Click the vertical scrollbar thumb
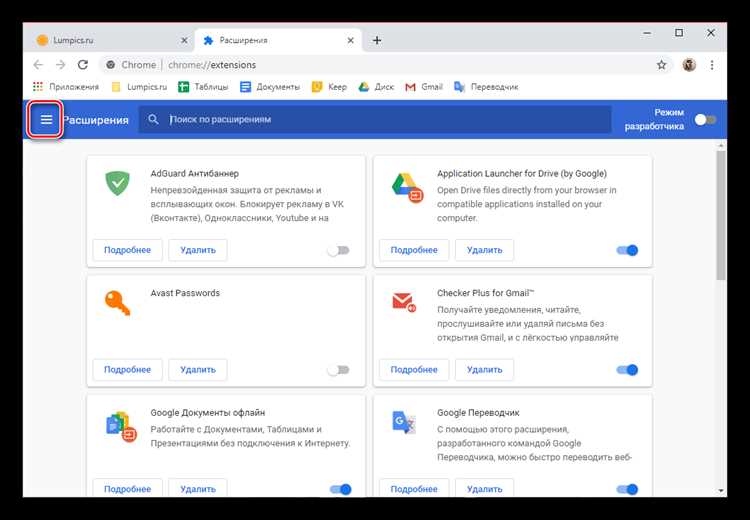 tap(721, 215)
